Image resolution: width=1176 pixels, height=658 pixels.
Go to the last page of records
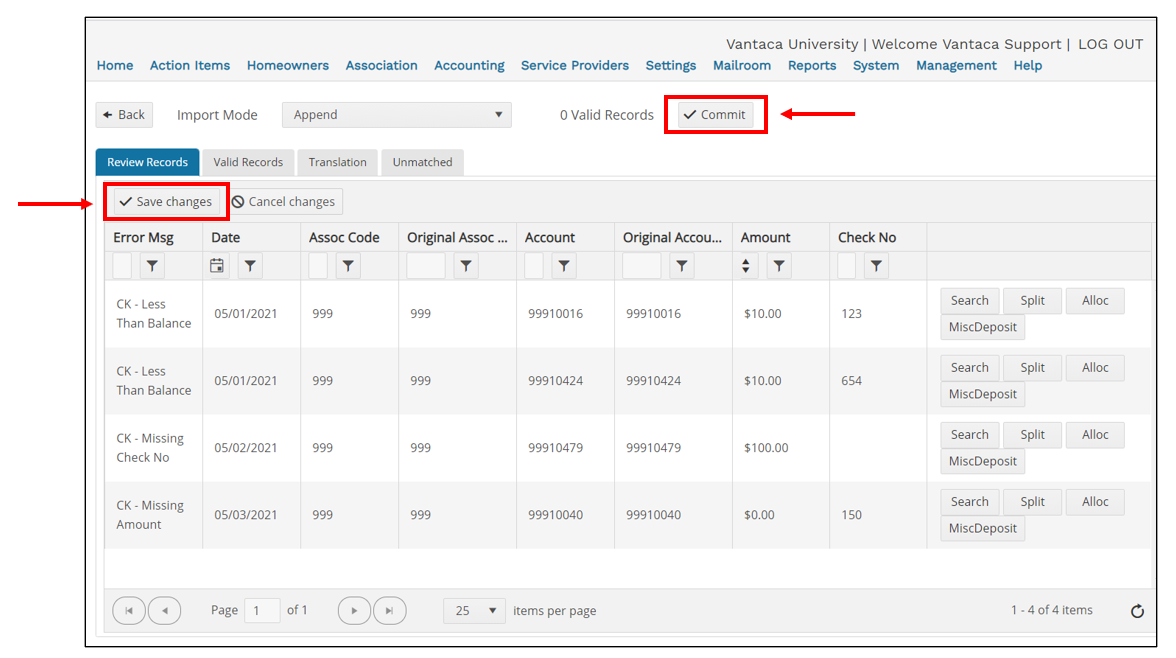click(x=390, y=611)
